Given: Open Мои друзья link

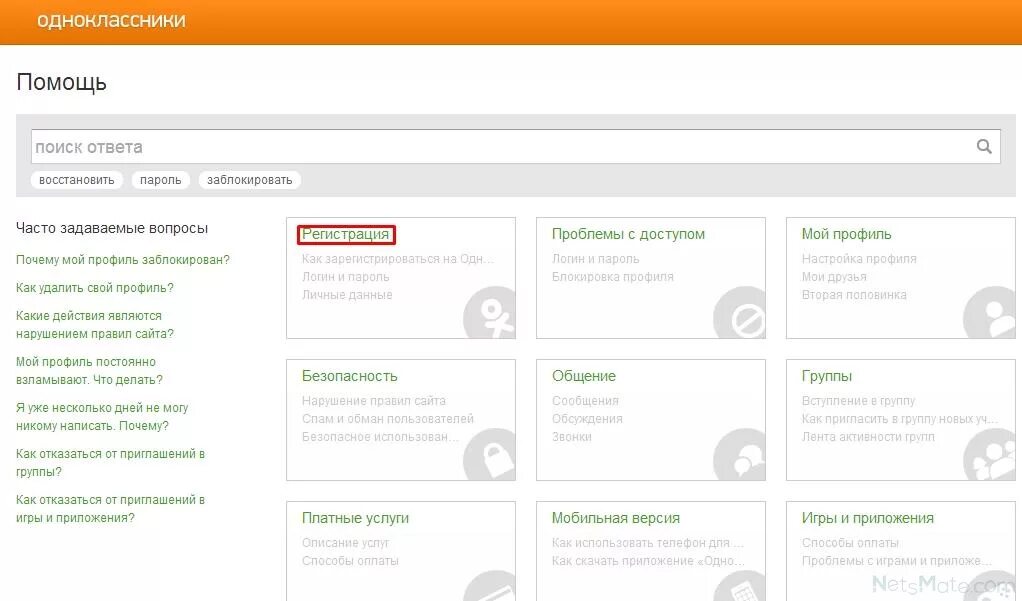Looking at the screenshot, I should coord(834,276).
